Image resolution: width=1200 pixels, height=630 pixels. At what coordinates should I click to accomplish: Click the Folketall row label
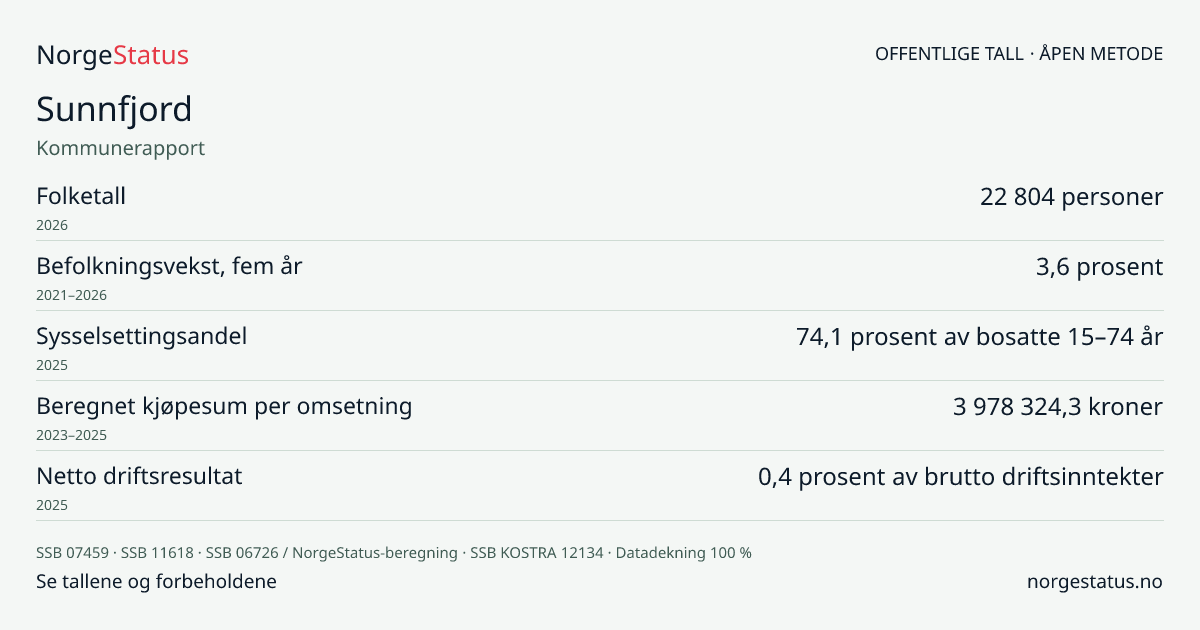pyautogui.click(x=81, y=196)
